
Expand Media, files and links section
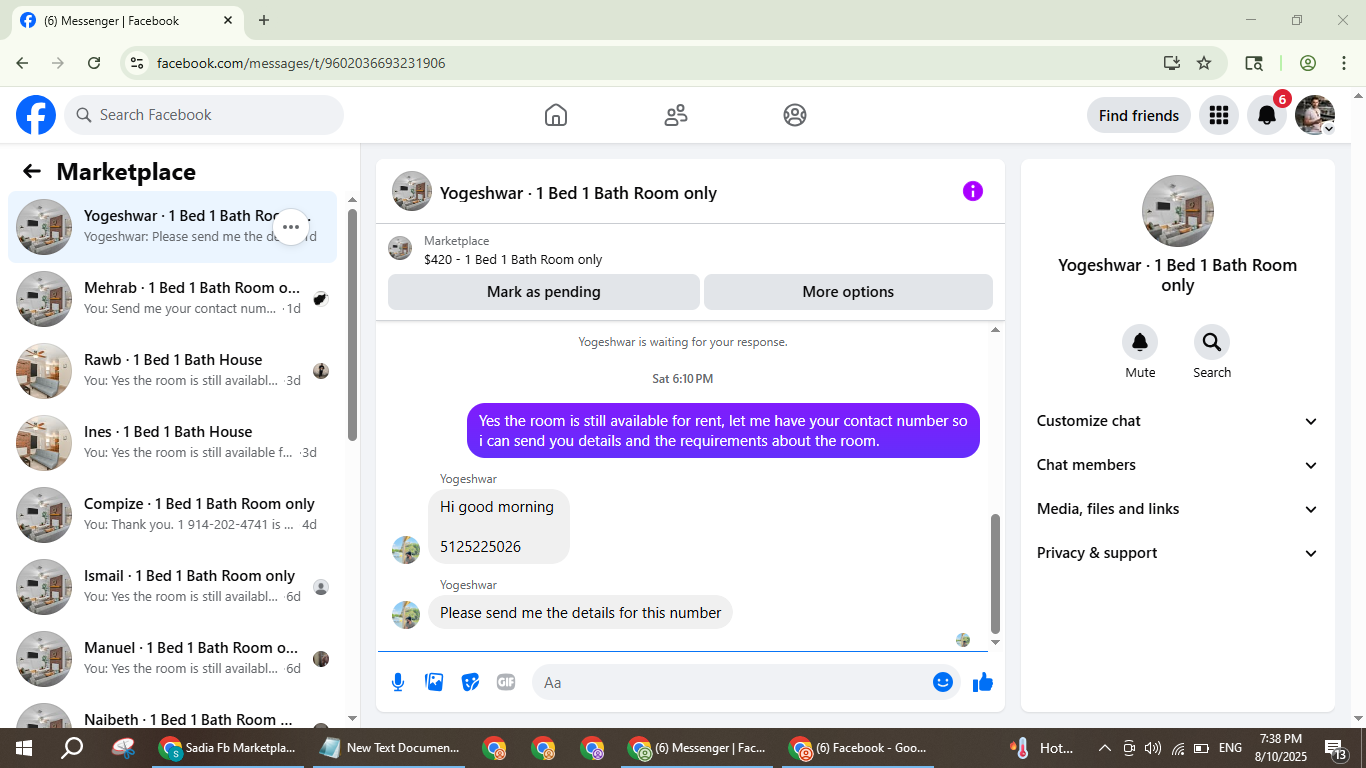coord(1178,509)
